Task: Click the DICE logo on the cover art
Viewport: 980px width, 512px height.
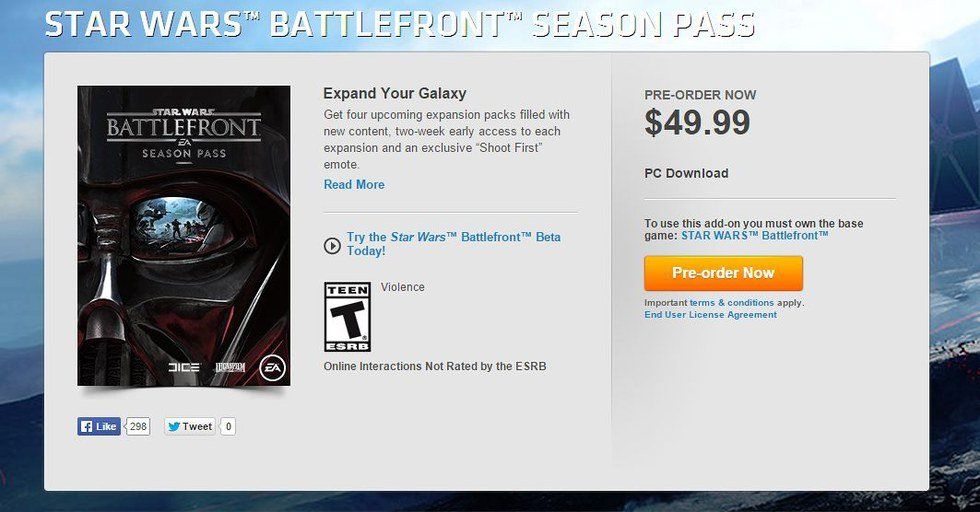Action: point(185,368)
